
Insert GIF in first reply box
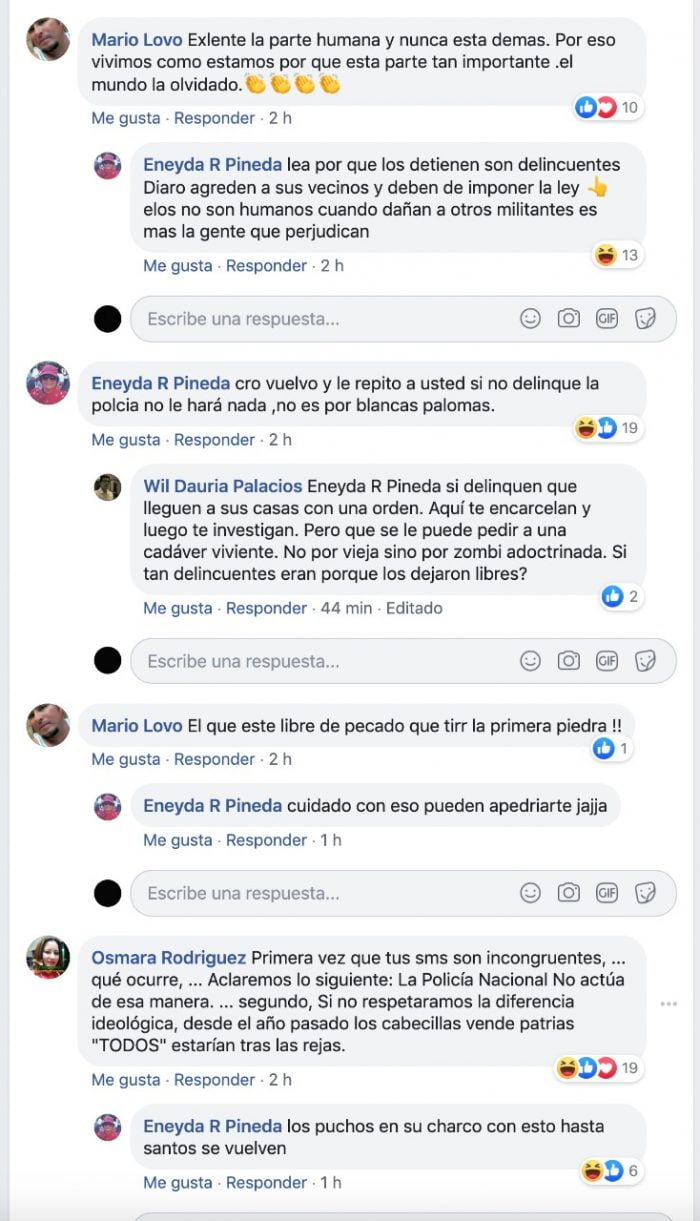(x=607, y=319)
